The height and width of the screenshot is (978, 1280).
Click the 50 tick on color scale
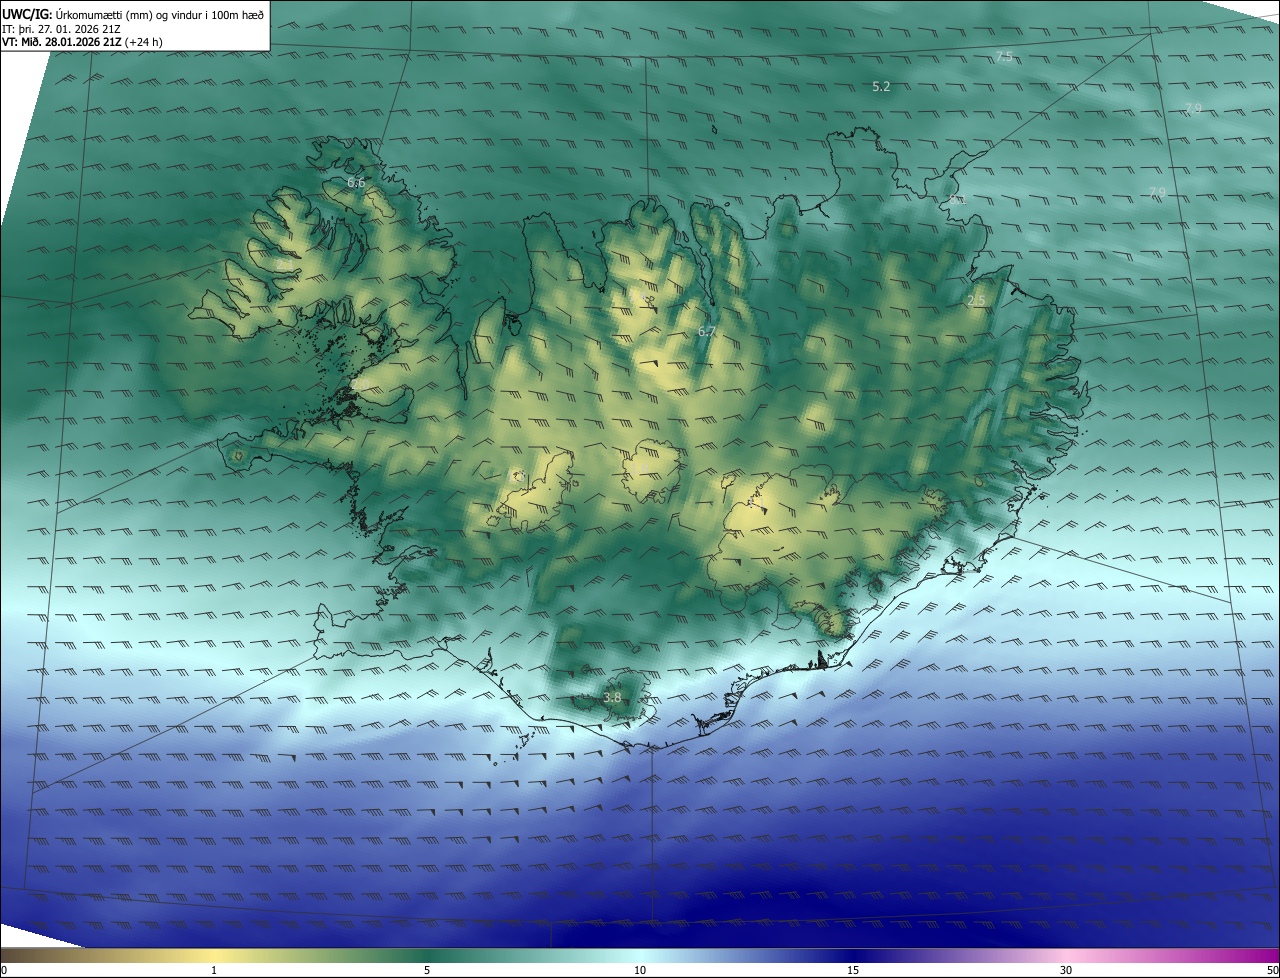pos(1272,970)
